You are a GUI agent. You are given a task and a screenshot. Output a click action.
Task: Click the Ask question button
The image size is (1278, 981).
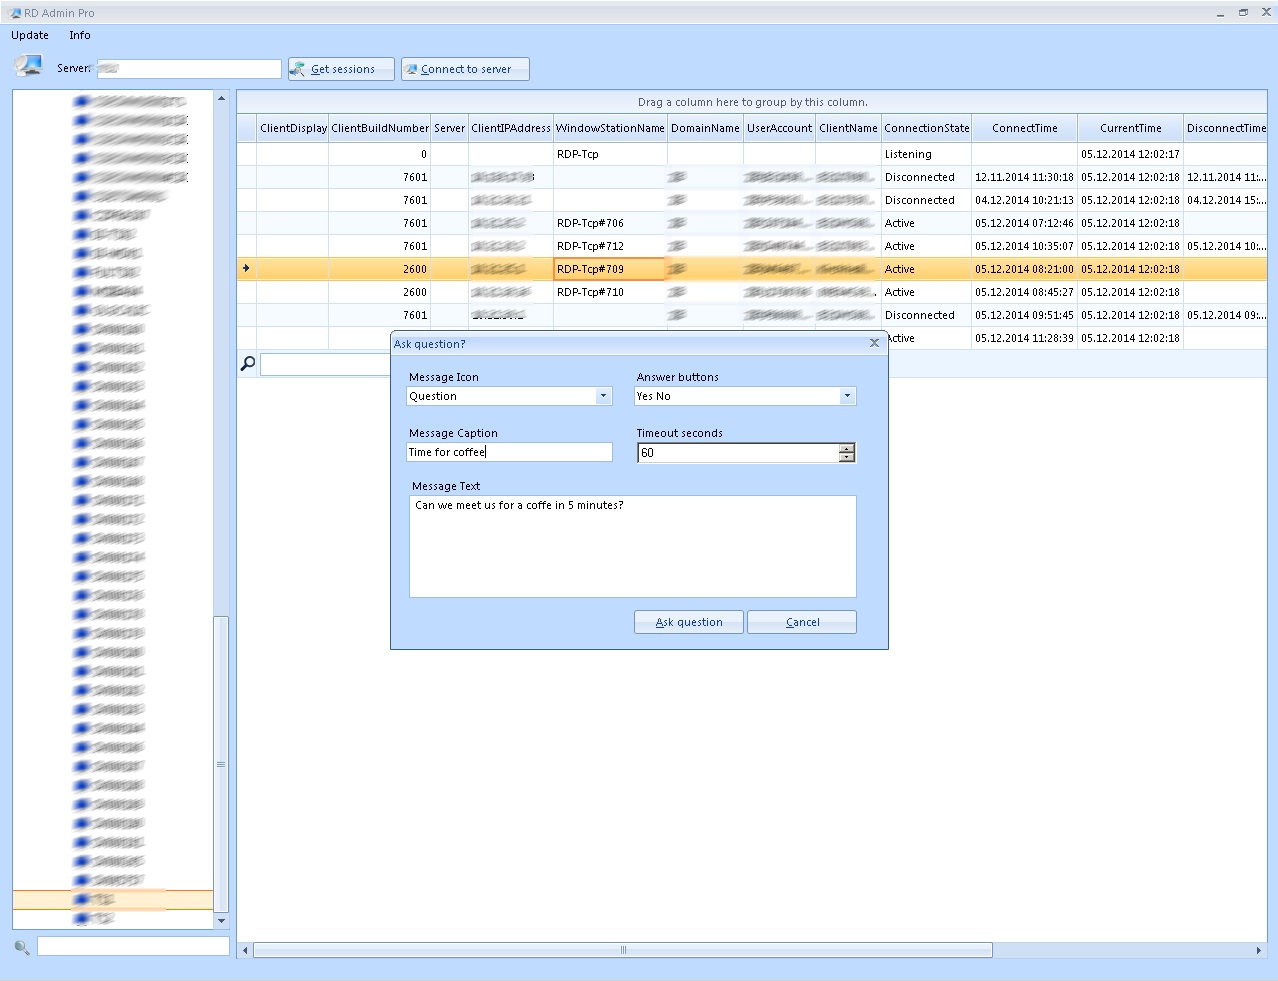coord(689,622)
